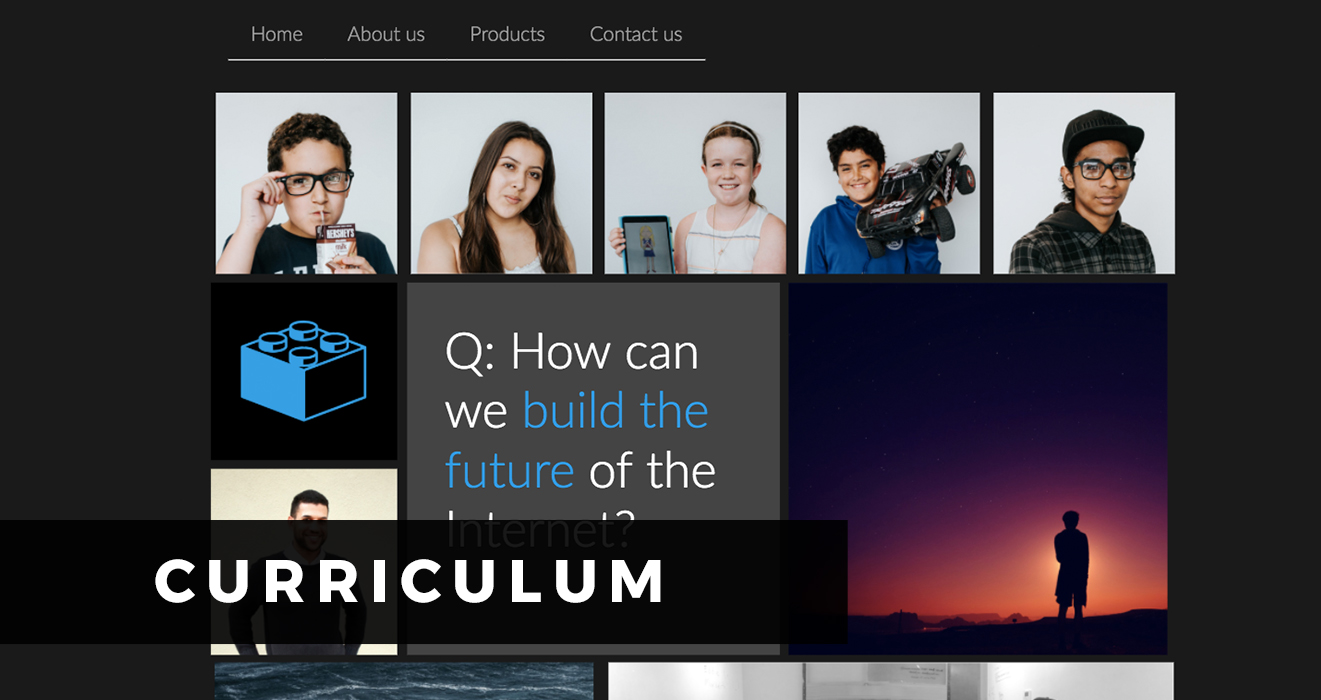Click the 'build the future' blue text
This screenshot has height=700, width=1321.
tap(577, 440)
